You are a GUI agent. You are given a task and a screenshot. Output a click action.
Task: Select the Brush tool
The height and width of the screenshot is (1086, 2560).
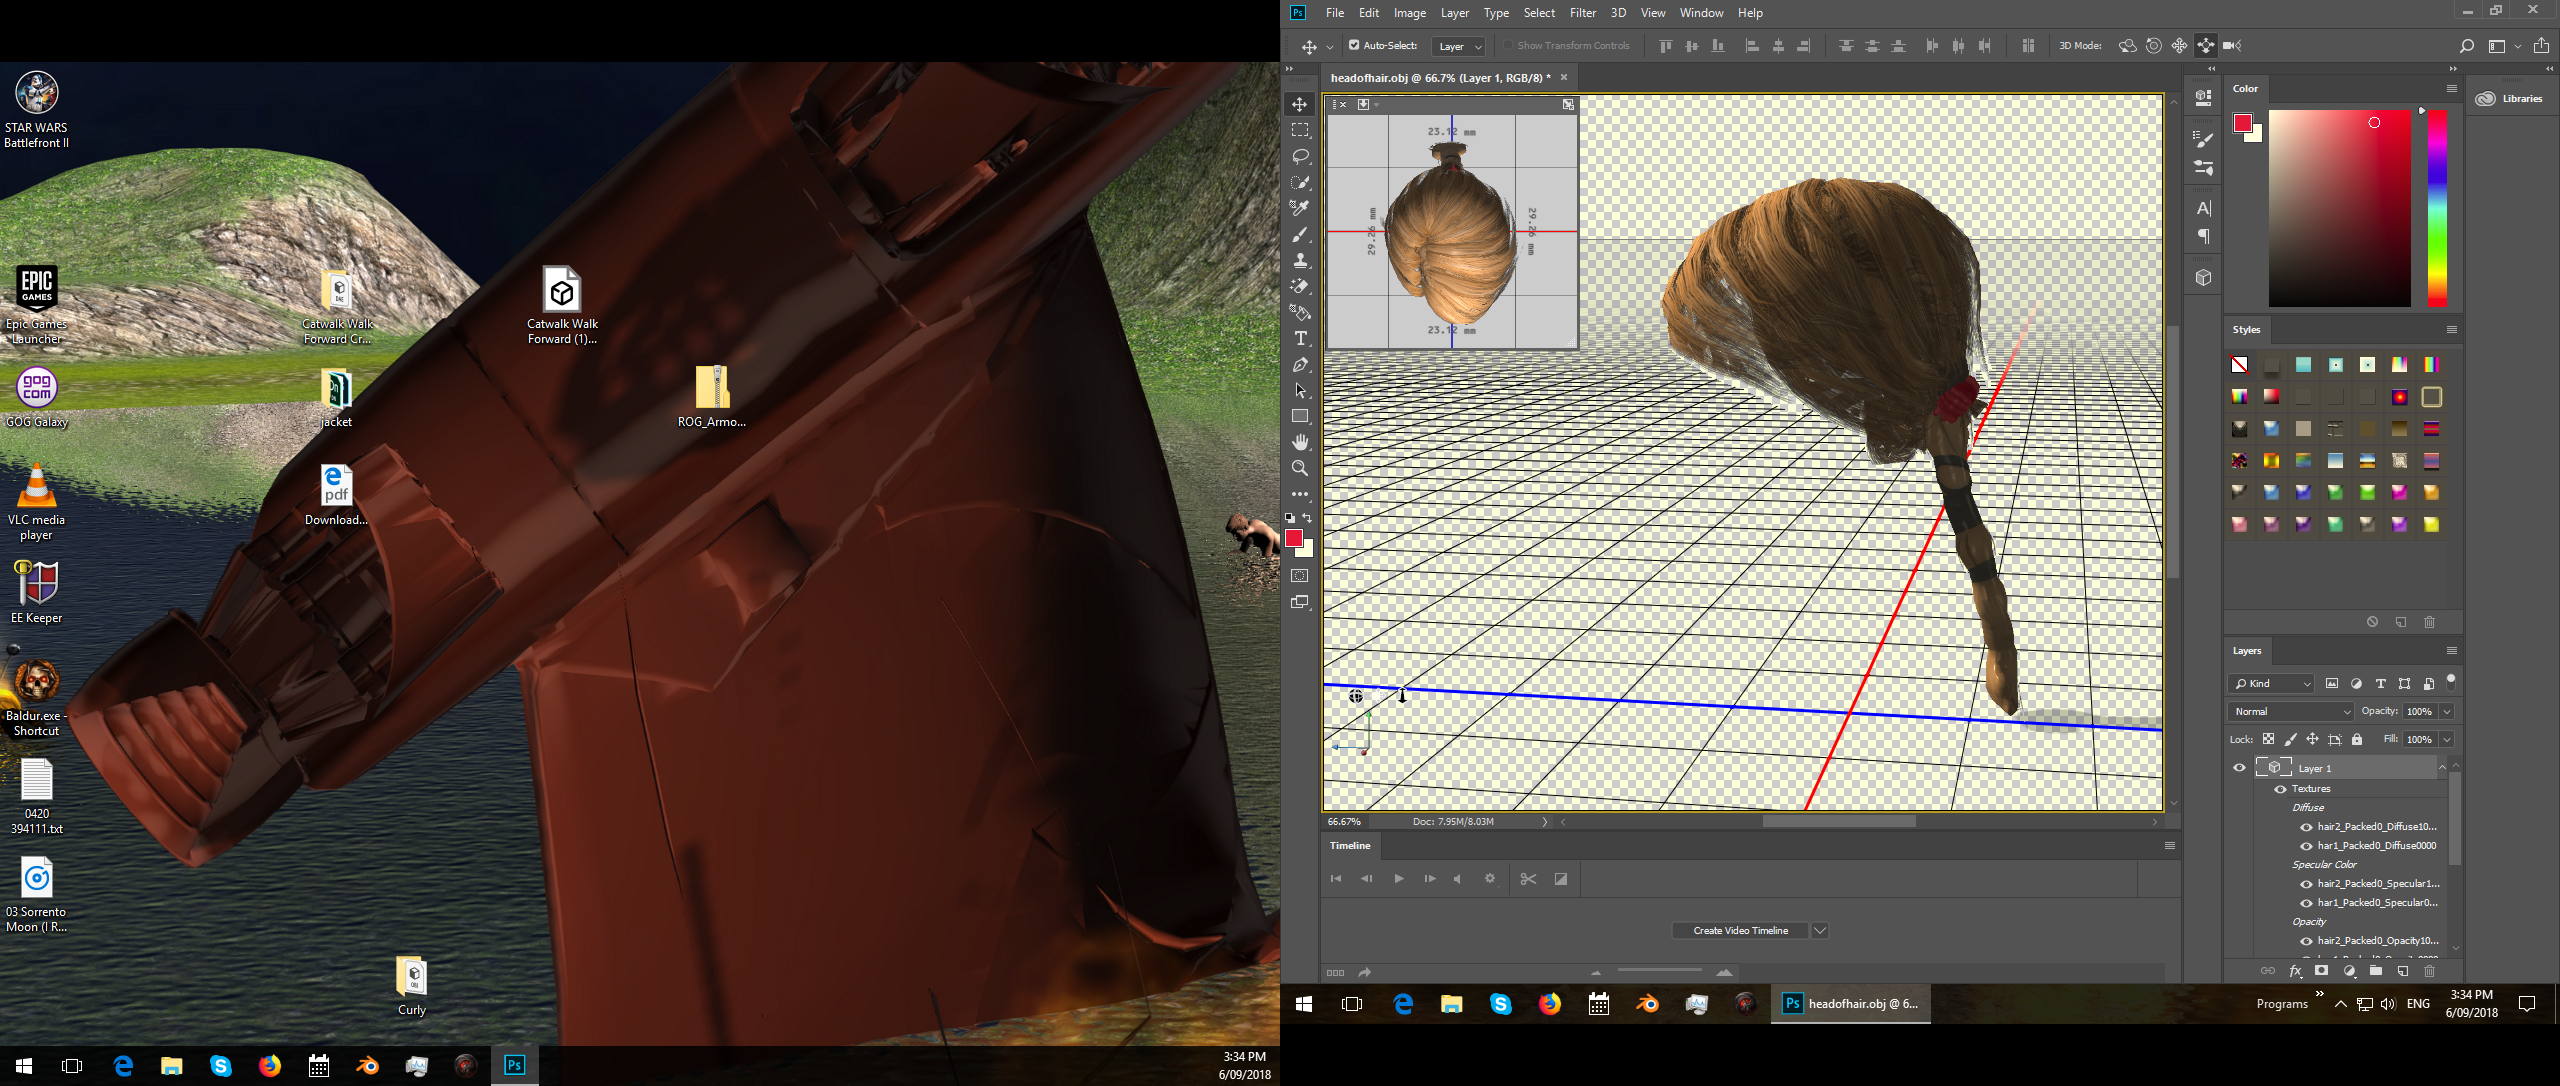pos(1300,235)
